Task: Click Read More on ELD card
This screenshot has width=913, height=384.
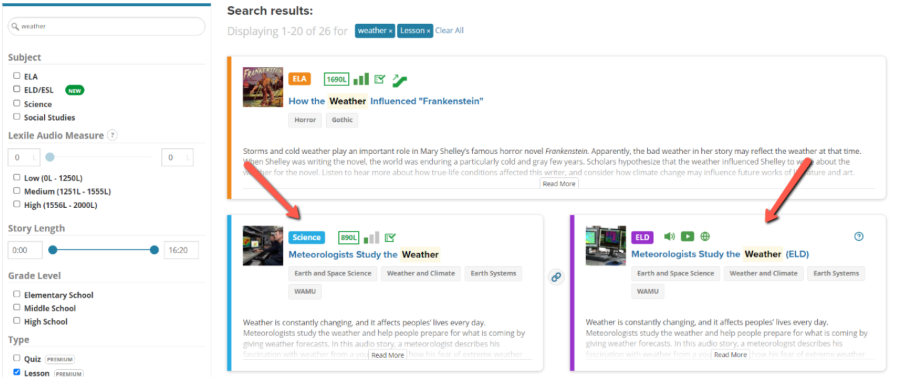Action: (730, 354)
